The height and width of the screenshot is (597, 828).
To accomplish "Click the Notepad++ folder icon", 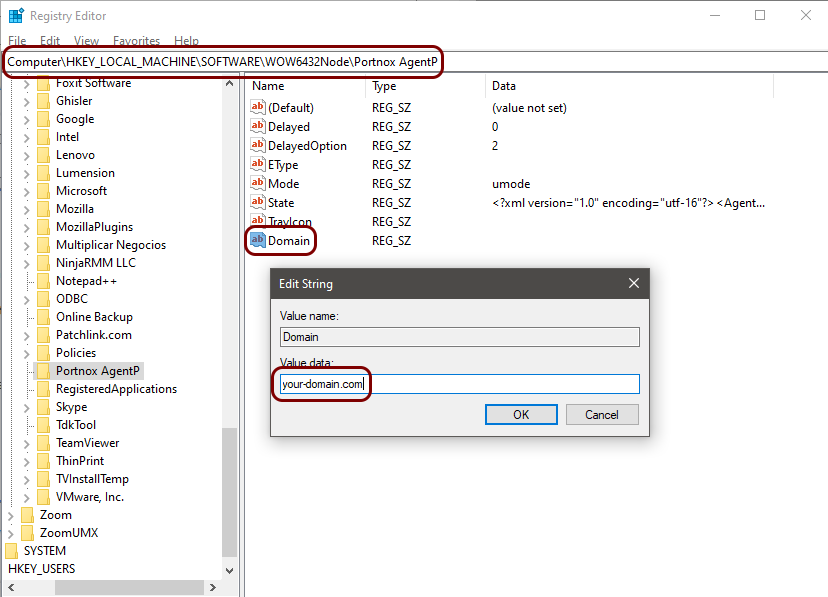I will [x=43, y=281].
